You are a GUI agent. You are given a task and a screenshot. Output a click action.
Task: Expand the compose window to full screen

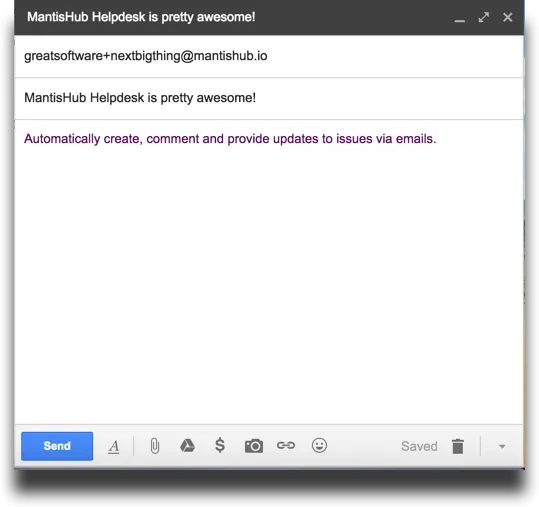coord(484,17)
